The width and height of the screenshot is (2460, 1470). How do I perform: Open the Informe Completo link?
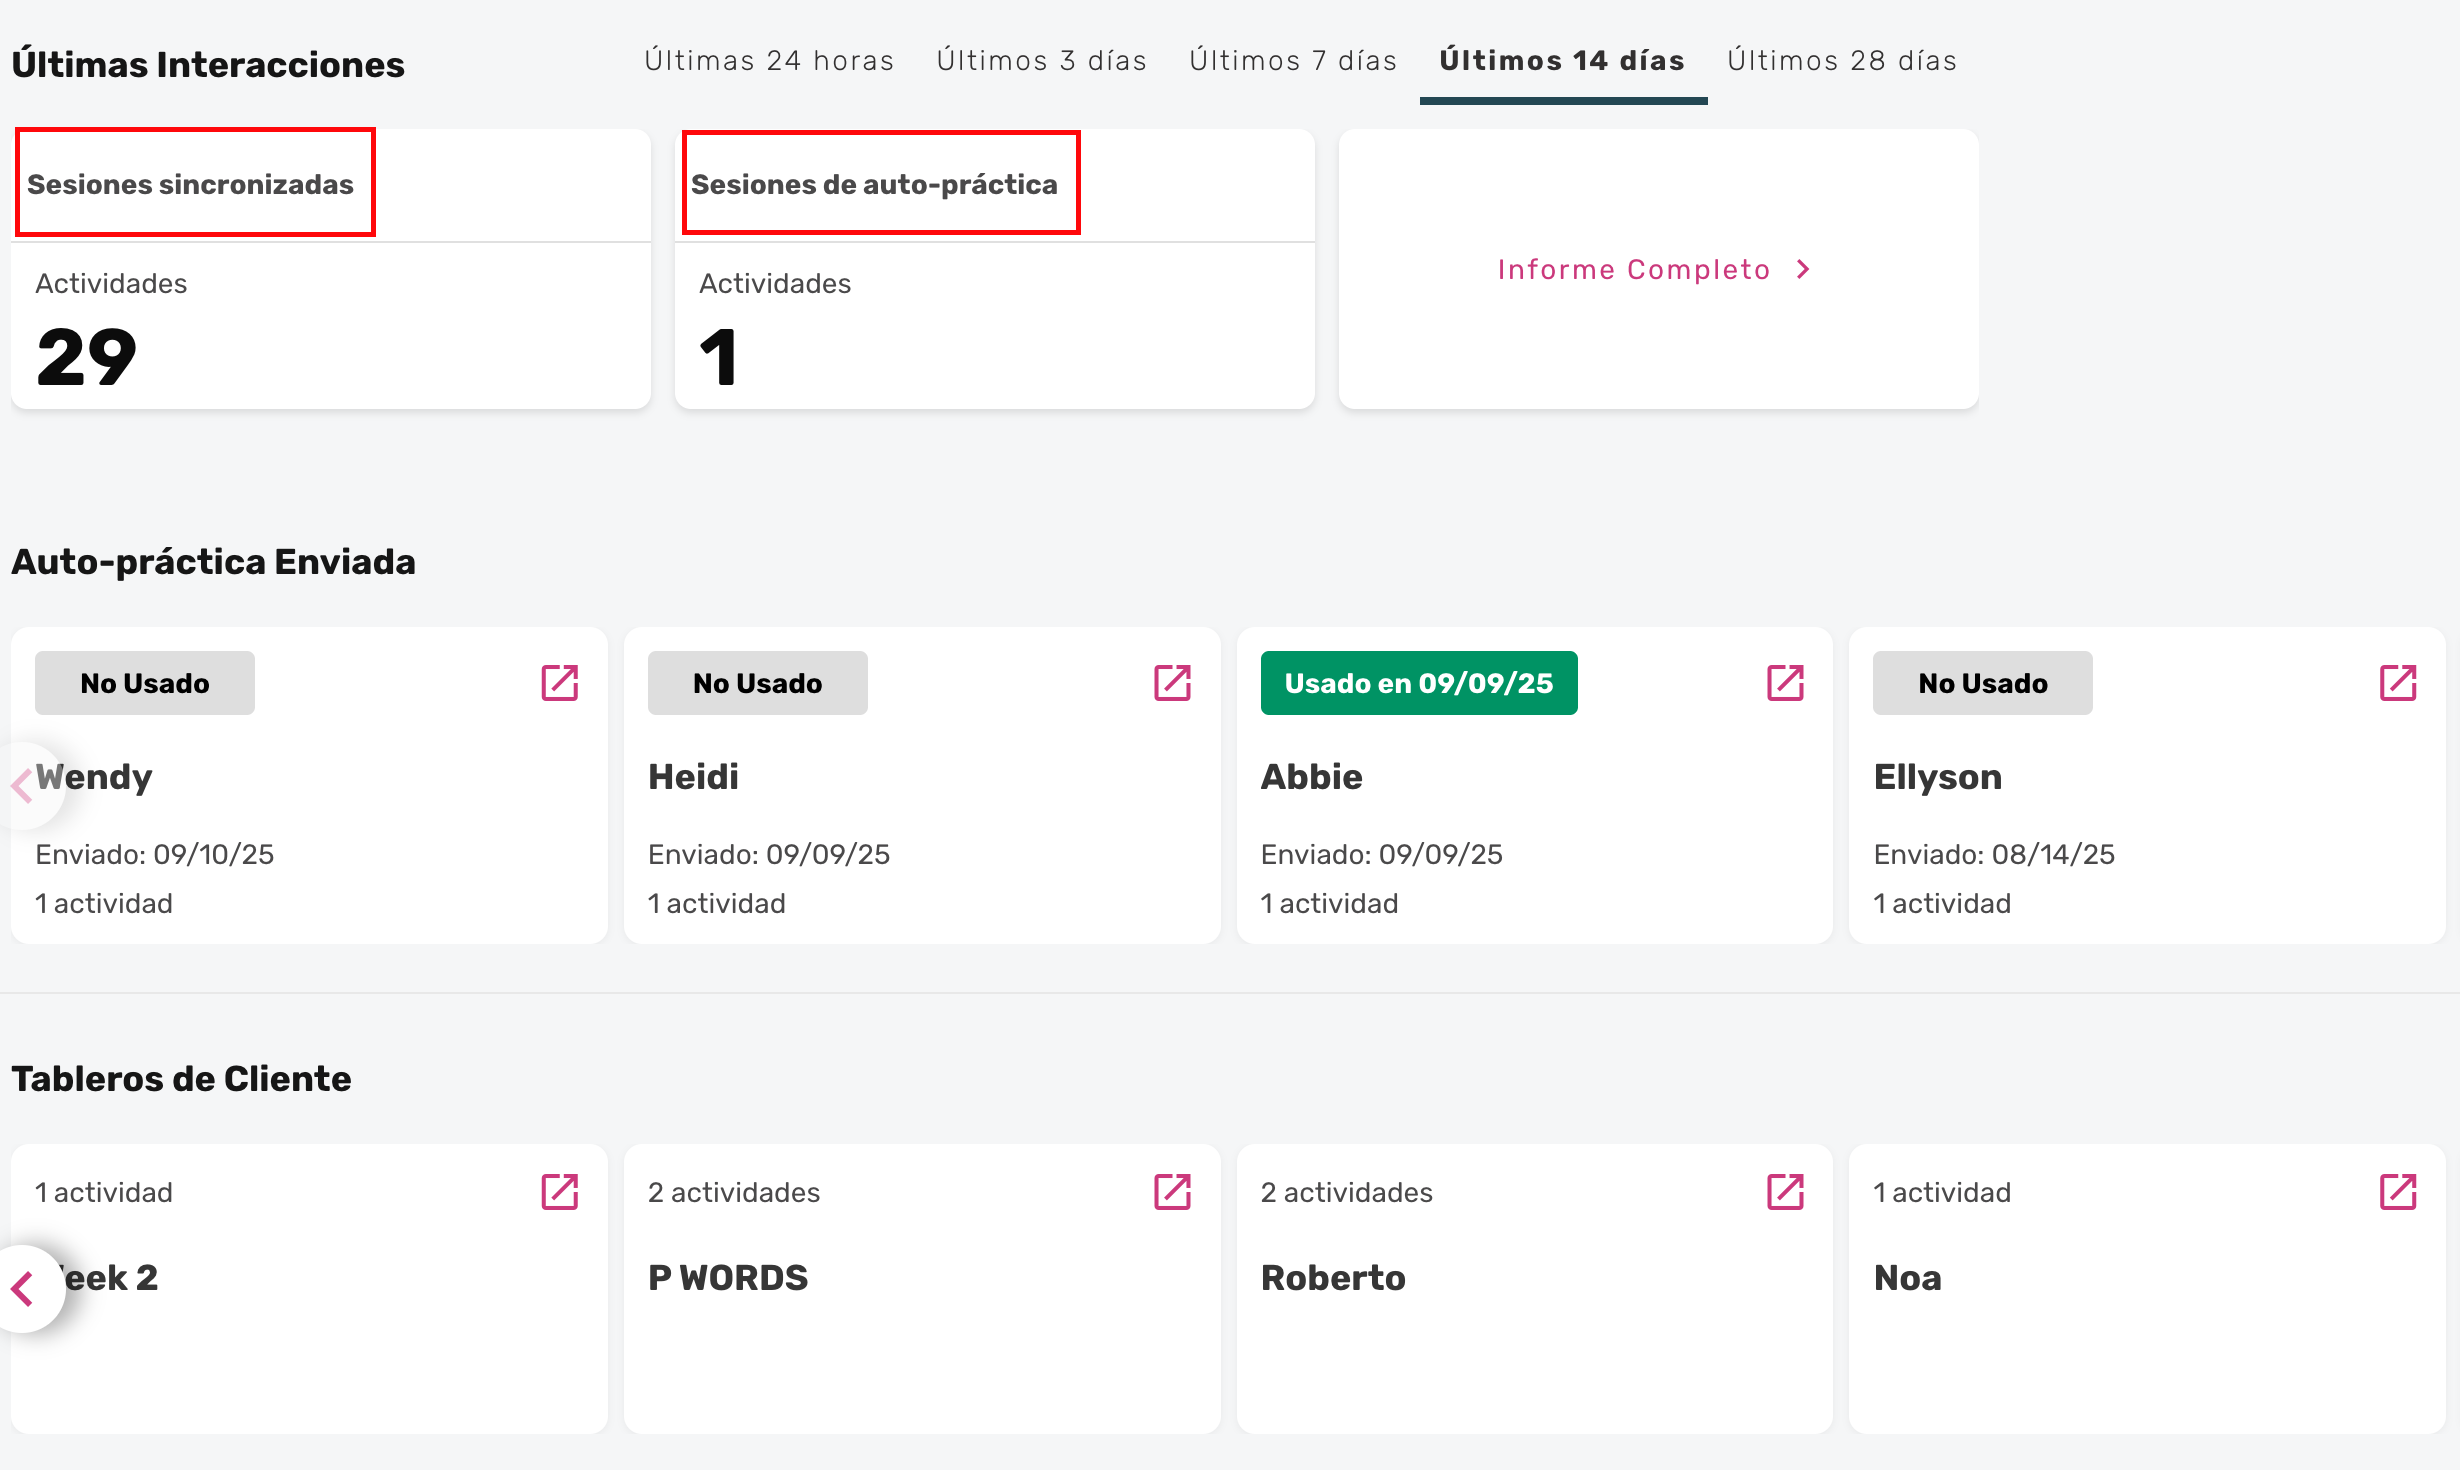tap(1634, 270)
